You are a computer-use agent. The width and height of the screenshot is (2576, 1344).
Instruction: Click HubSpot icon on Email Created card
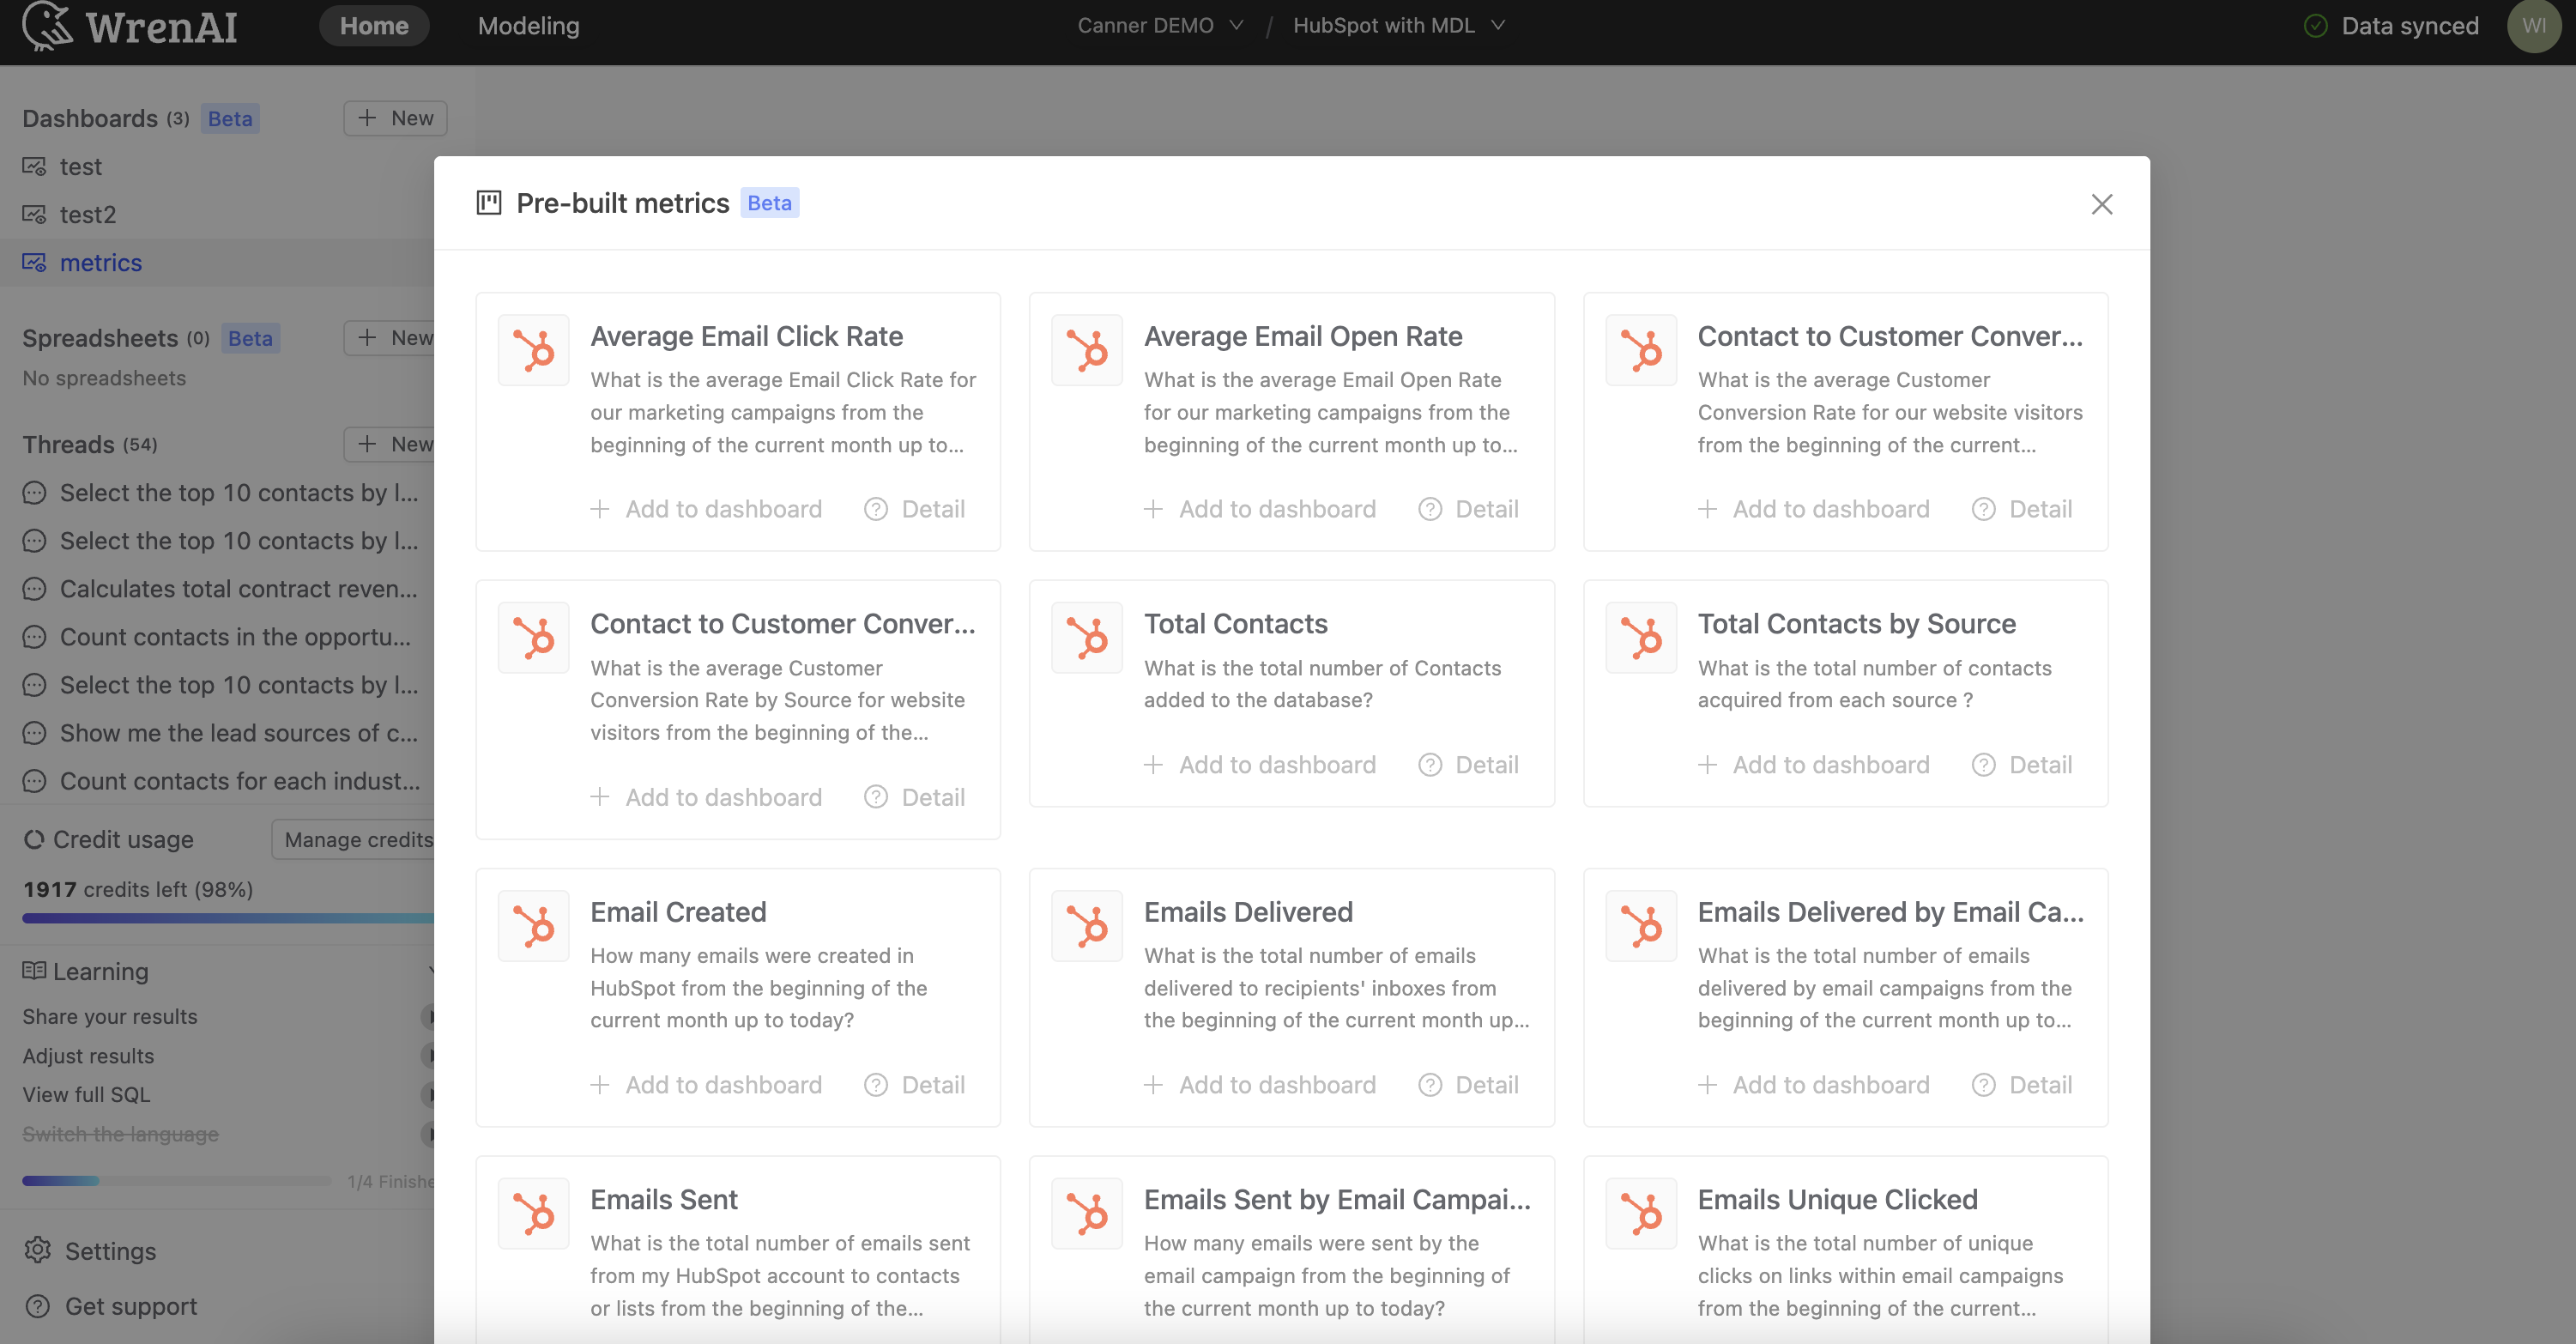click(x=533, y=925)
